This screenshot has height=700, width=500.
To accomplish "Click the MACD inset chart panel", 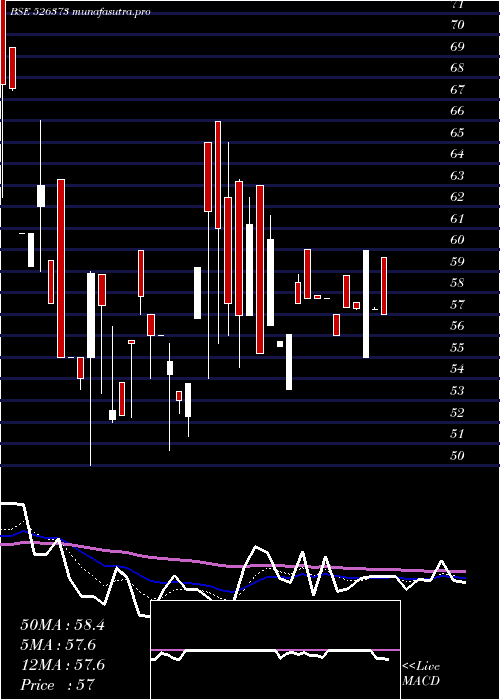I will pyautogui.click(x=275, y=650).
